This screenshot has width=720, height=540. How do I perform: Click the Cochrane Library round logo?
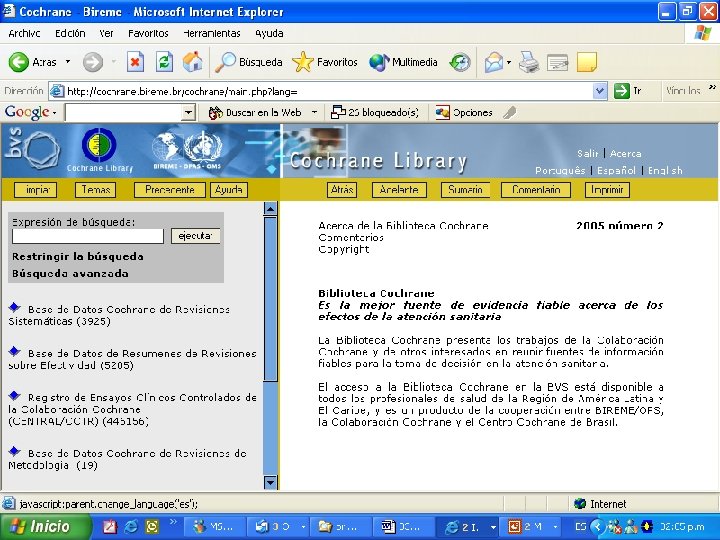click(99, 145)
